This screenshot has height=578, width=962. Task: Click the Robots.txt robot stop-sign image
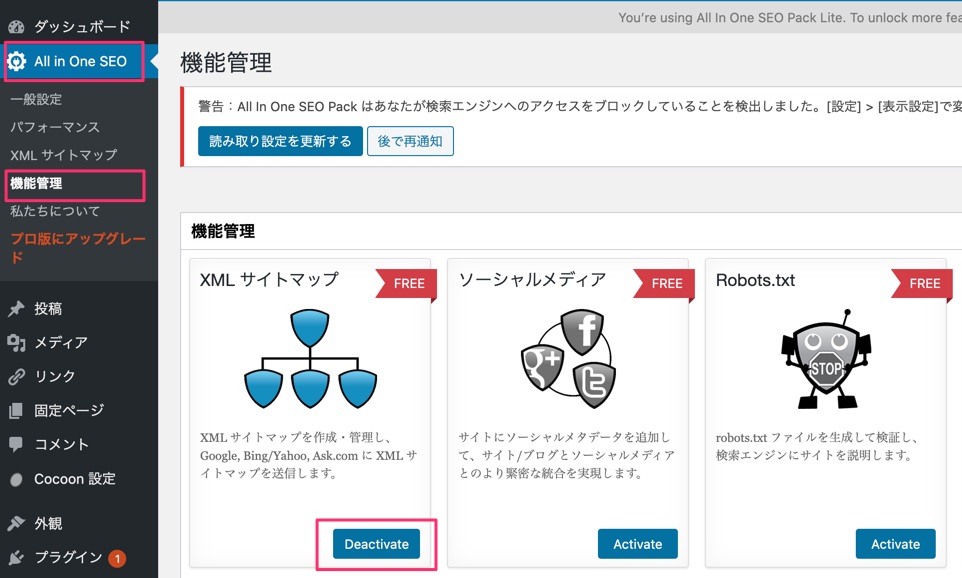coord(826,359)
